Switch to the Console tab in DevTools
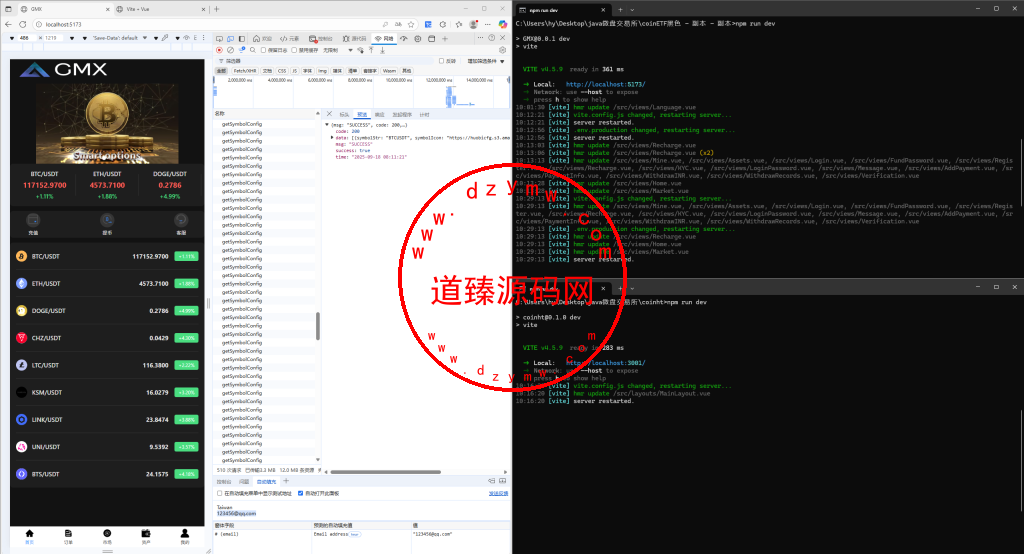This screenshot has height=554, width=1024. [321, 39]
